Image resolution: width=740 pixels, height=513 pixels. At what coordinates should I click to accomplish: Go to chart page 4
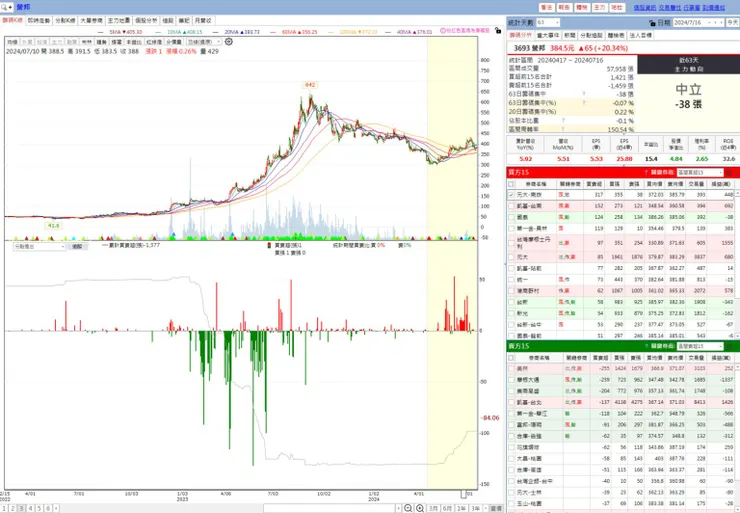click(30, 509)
